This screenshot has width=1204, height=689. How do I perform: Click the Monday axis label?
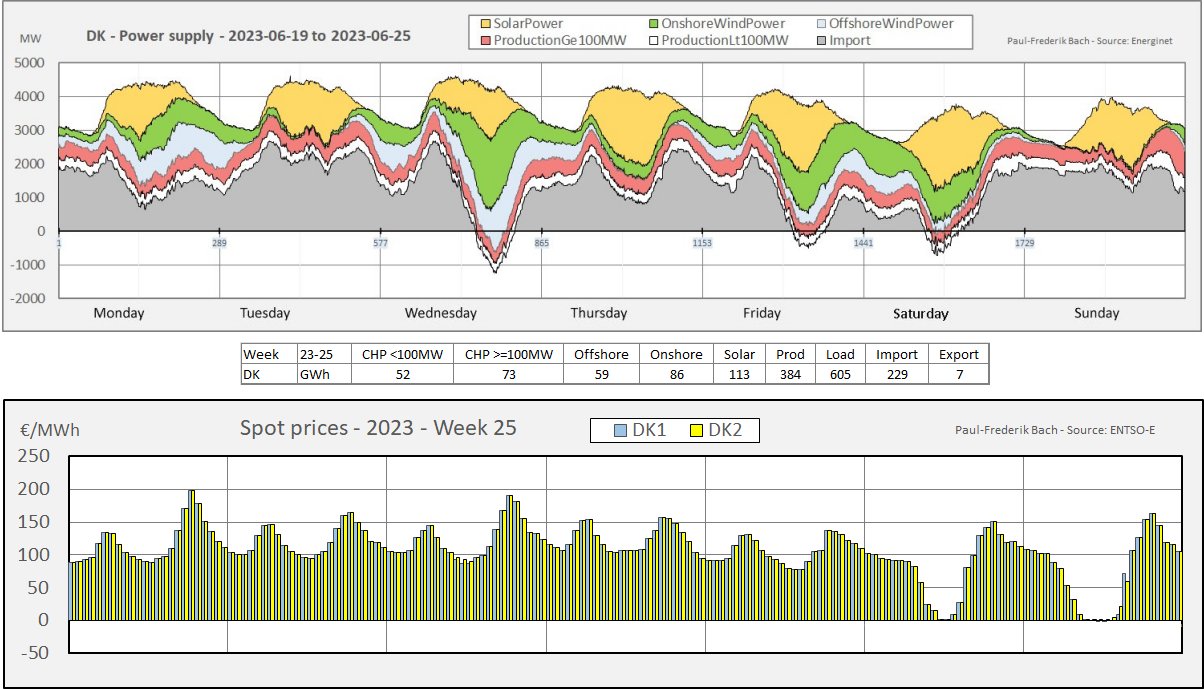(119, 313)
